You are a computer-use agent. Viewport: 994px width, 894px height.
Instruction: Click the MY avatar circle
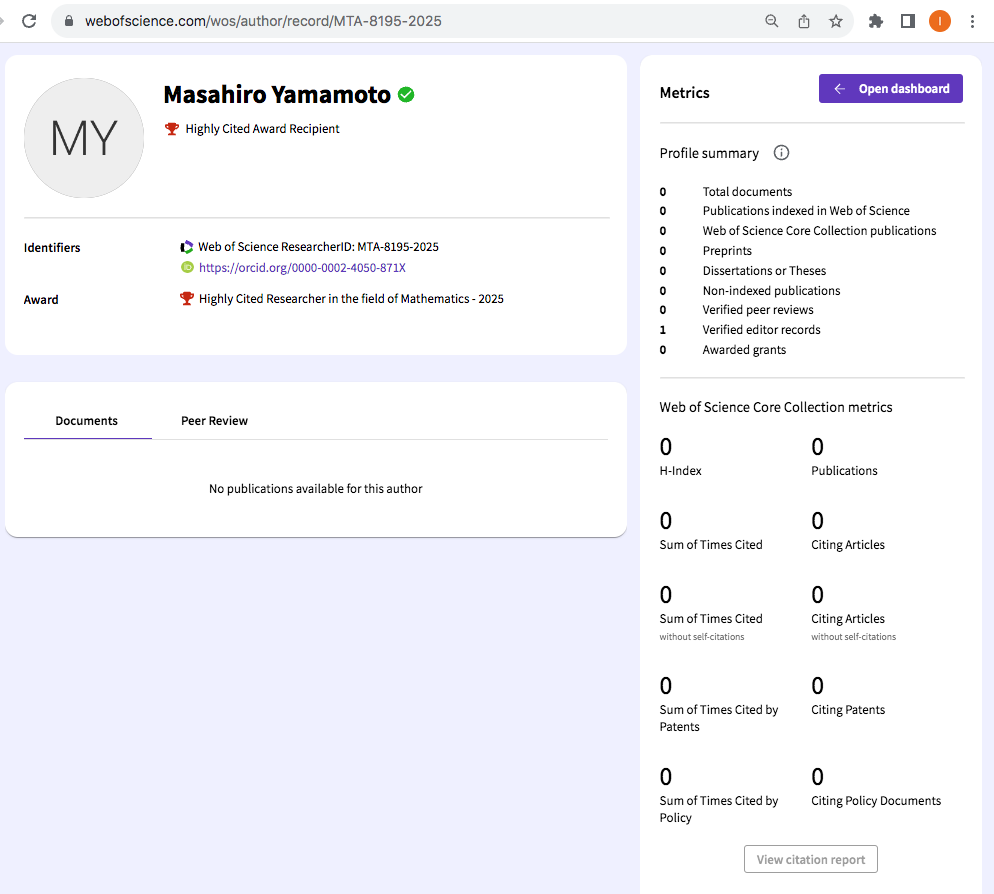84,138
